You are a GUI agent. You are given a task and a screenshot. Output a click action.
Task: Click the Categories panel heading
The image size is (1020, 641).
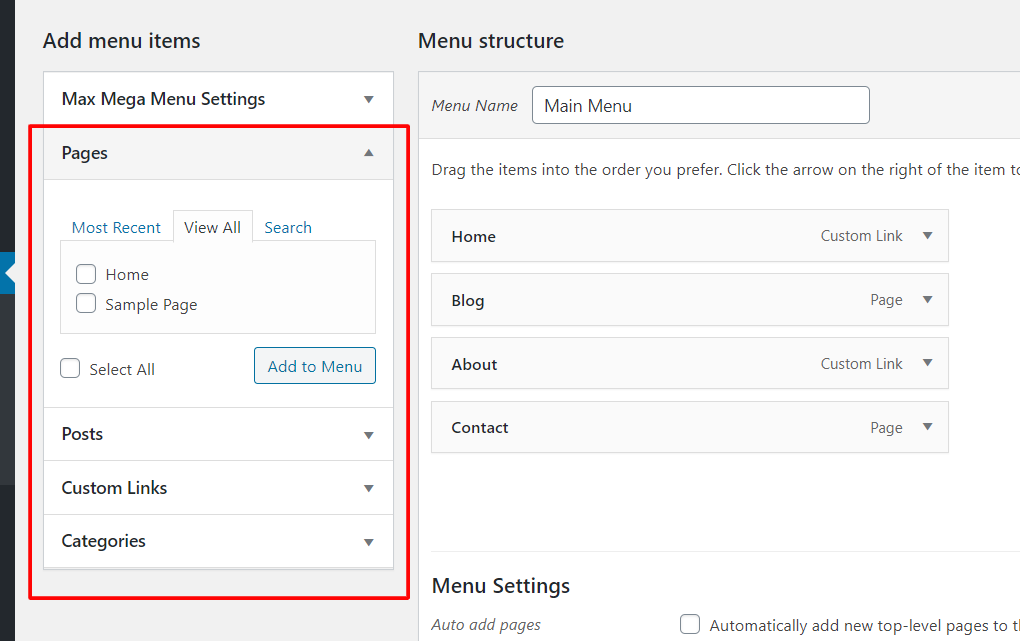(103, 541)
